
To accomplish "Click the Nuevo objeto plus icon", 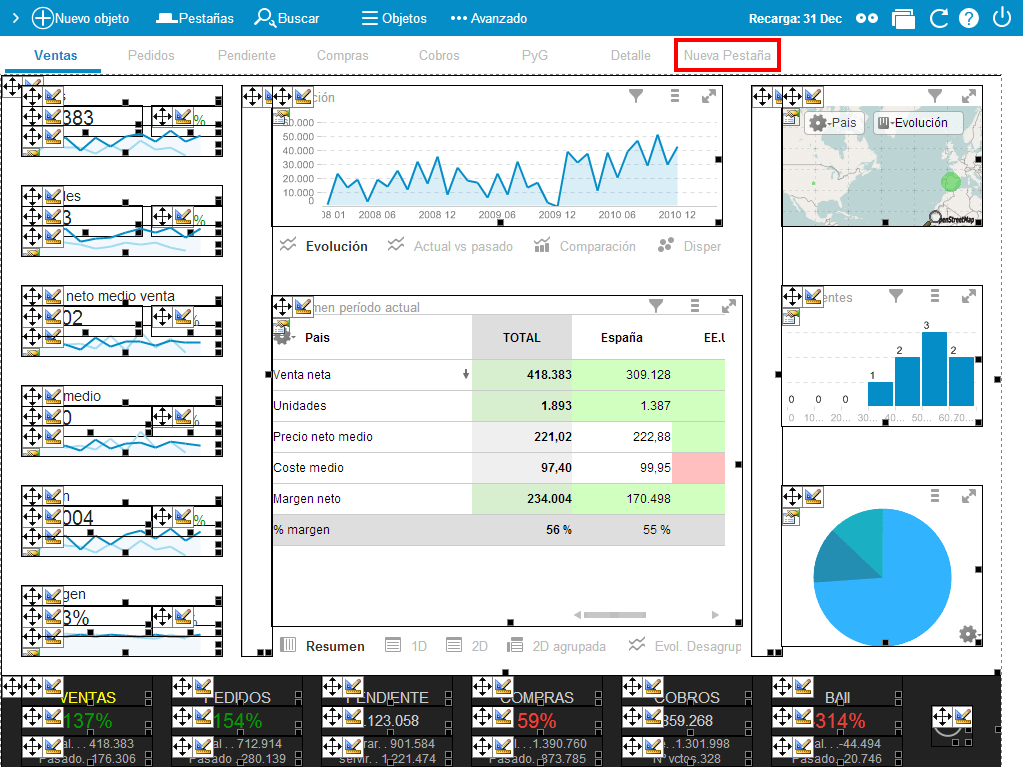I will click(43, 18).
